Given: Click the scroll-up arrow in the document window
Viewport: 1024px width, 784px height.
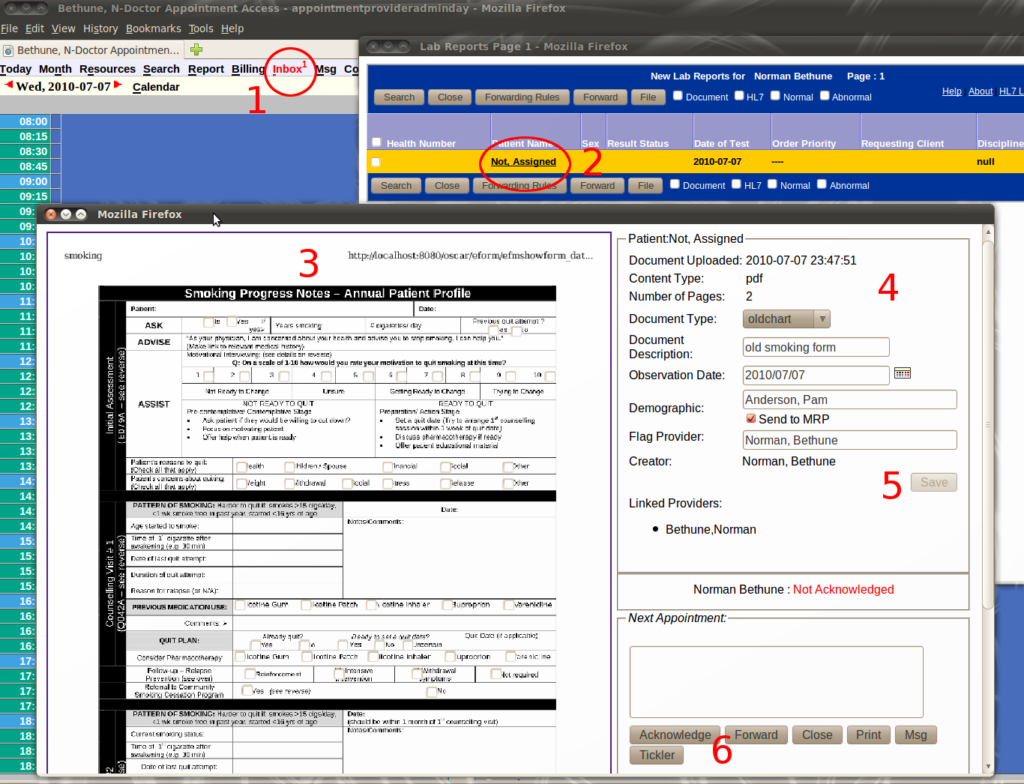Looking at the screenshot, I should tap(988, 232).
